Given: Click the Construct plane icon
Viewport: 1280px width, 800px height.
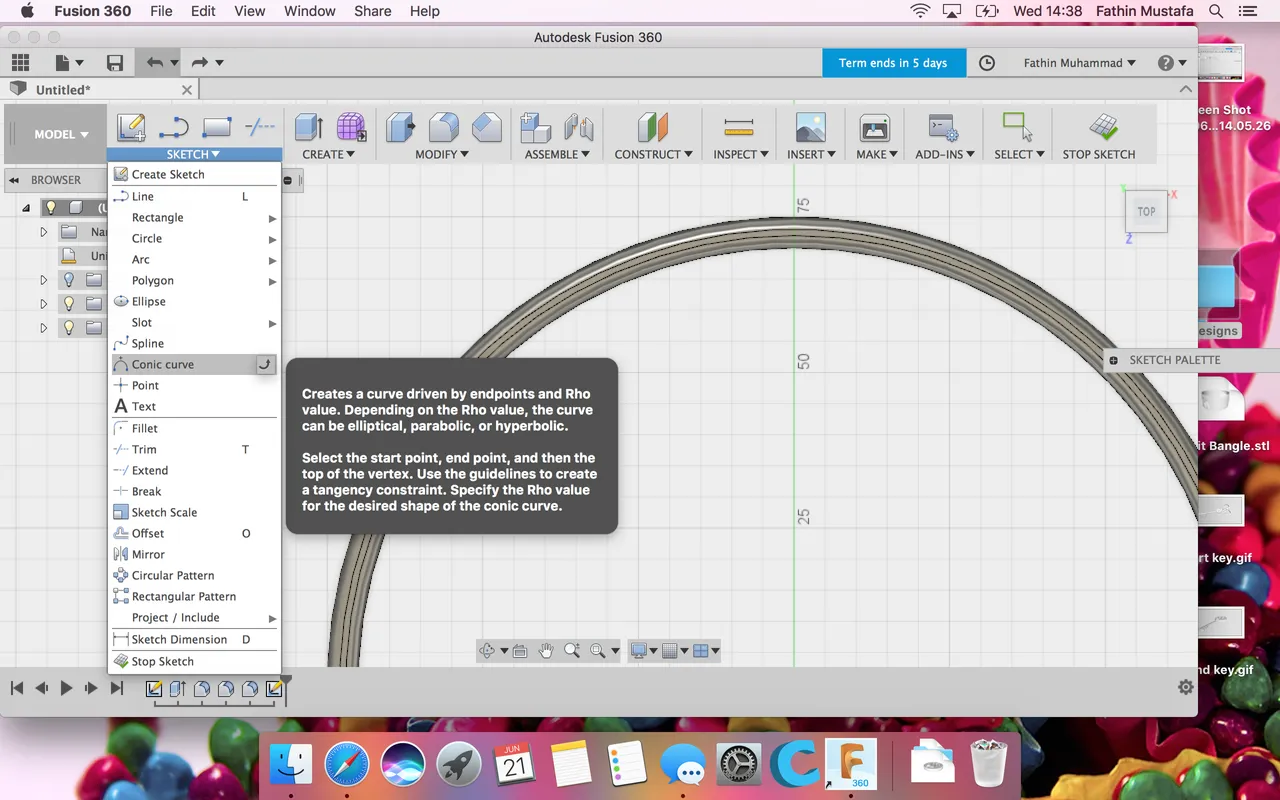Looking at the screenshot, I should (x=653, y=127).
